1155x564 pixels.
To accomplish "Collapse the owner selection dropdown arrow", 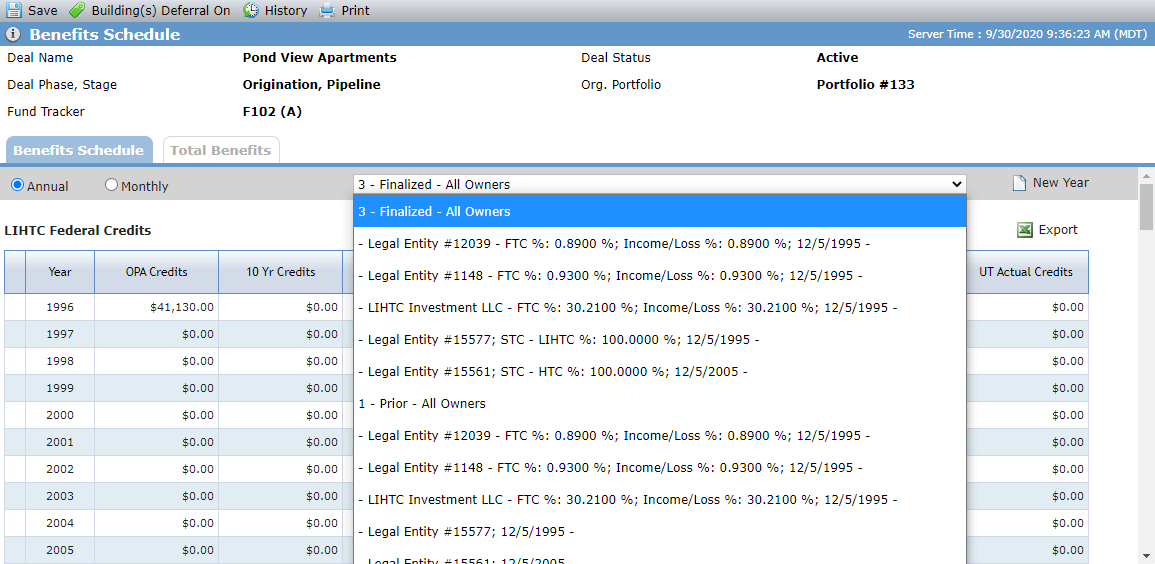I will pyautogui.click(x=957, y=184).
